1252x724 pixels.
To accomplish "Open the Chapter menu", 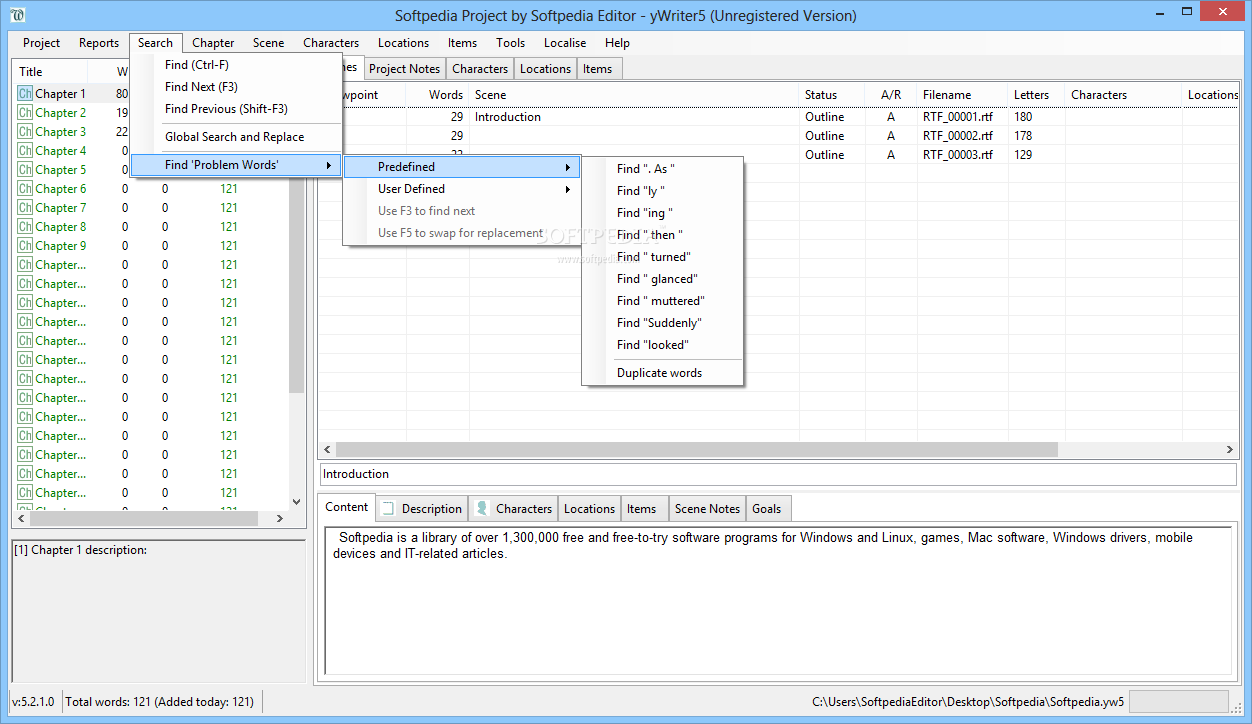I will point(213,43).
